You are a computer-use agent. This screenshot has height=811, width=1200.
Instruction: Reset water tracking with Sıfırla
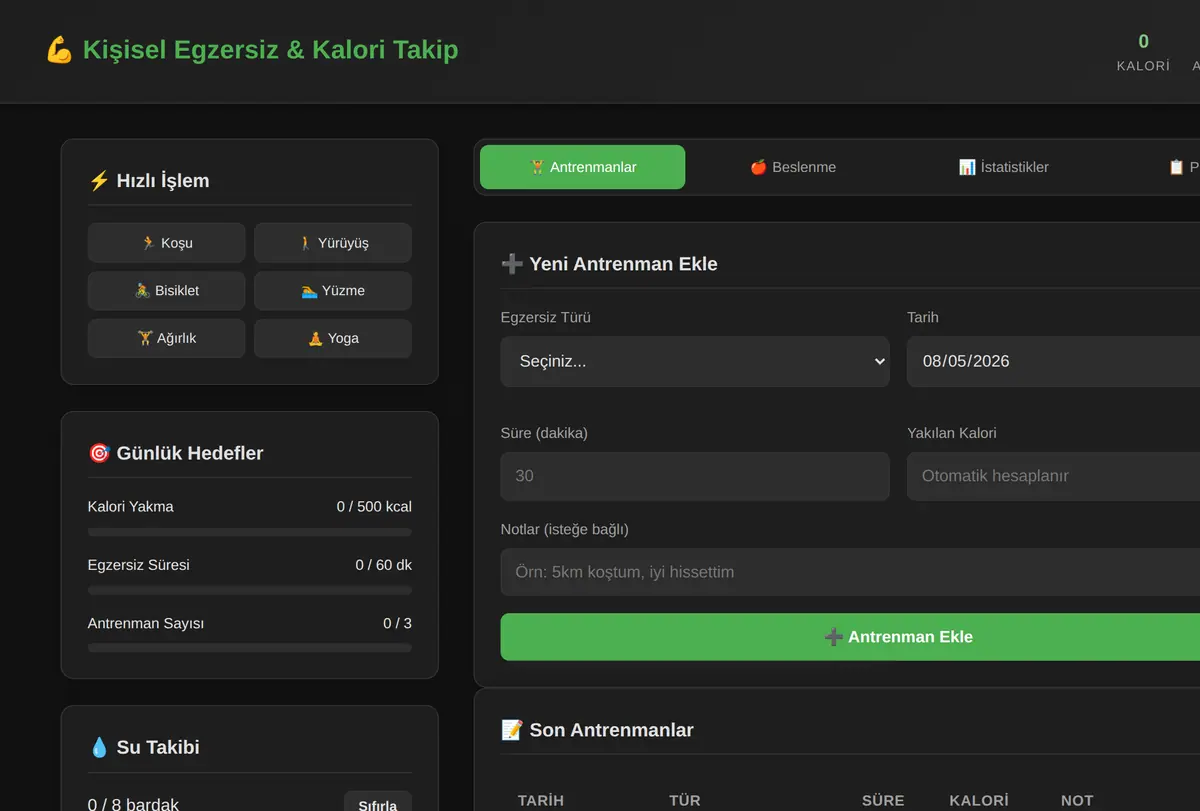coord(378,803)
